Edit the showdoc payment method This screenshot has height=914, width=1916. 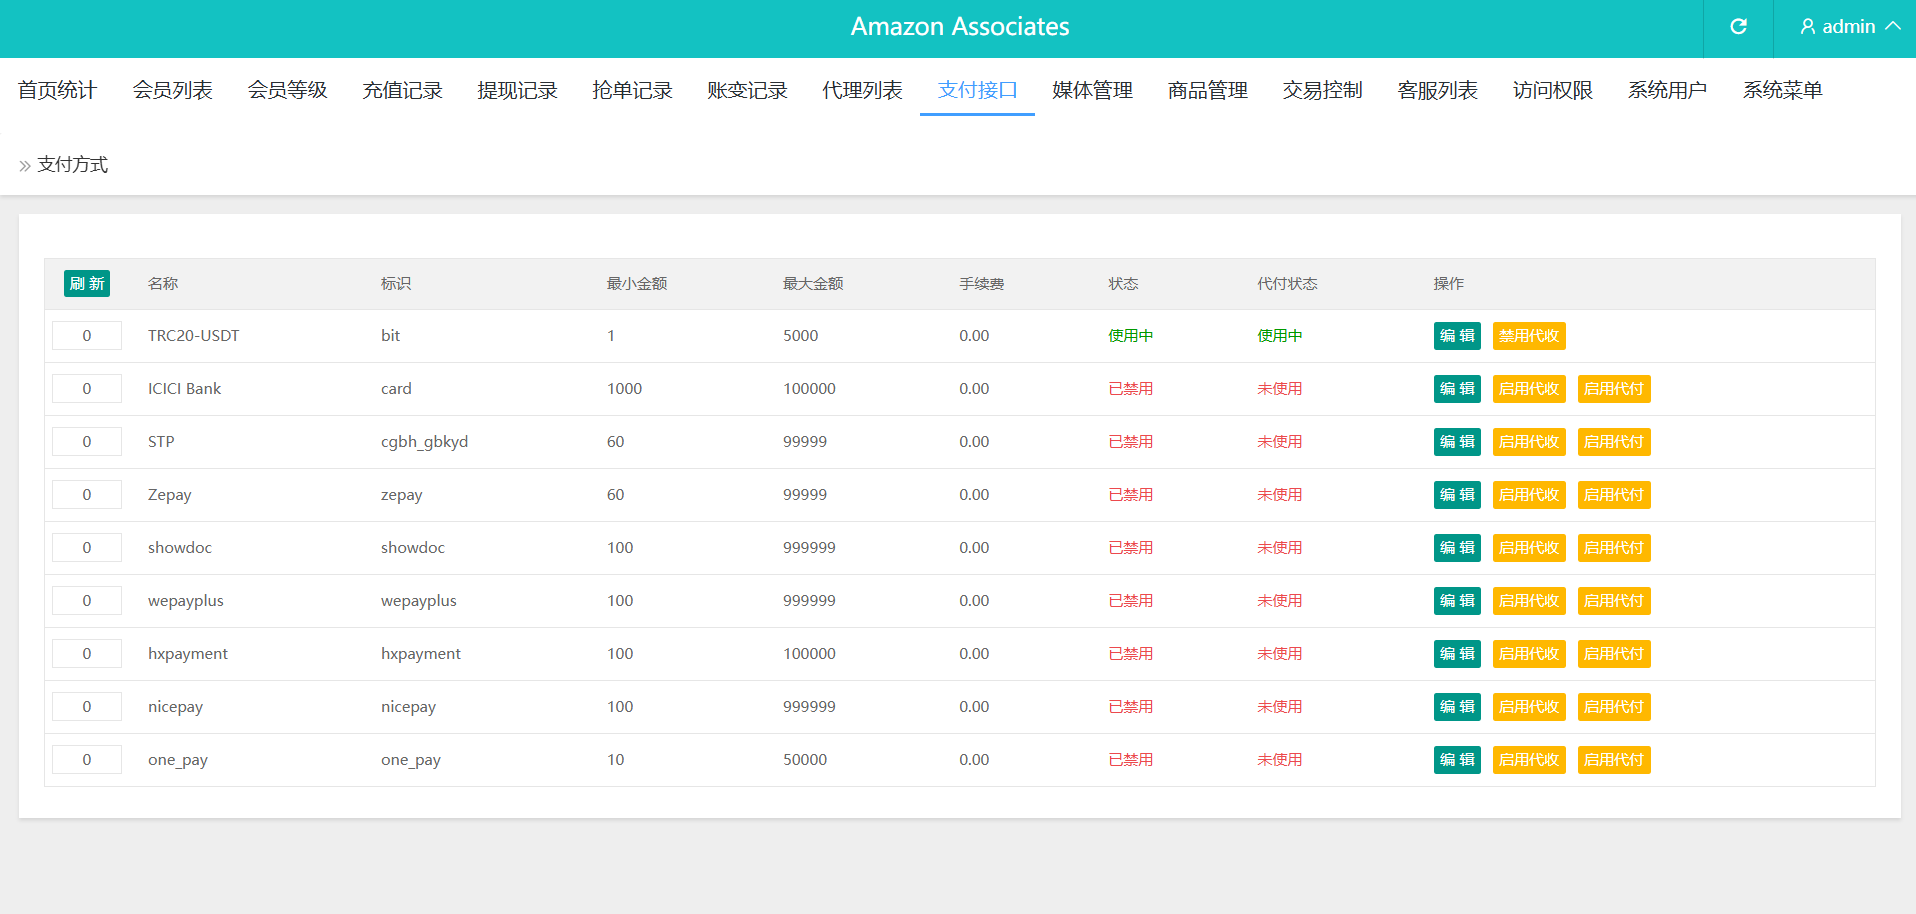[1456, 548]
